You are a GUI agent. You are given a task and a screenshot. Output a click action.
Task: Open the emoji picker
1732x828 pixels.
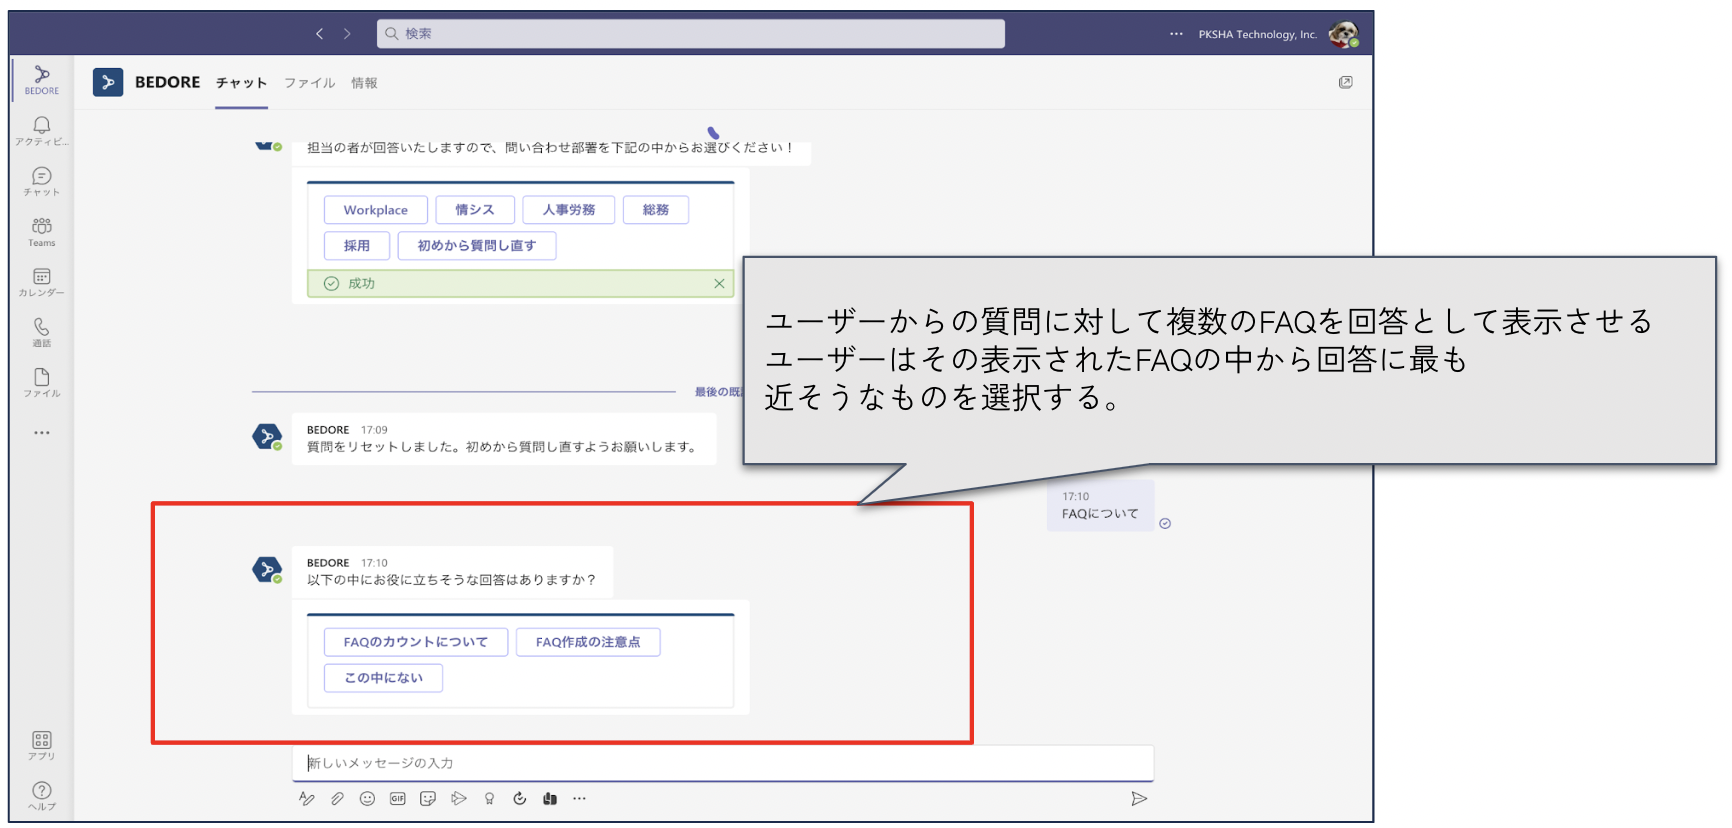pos(367,798)
